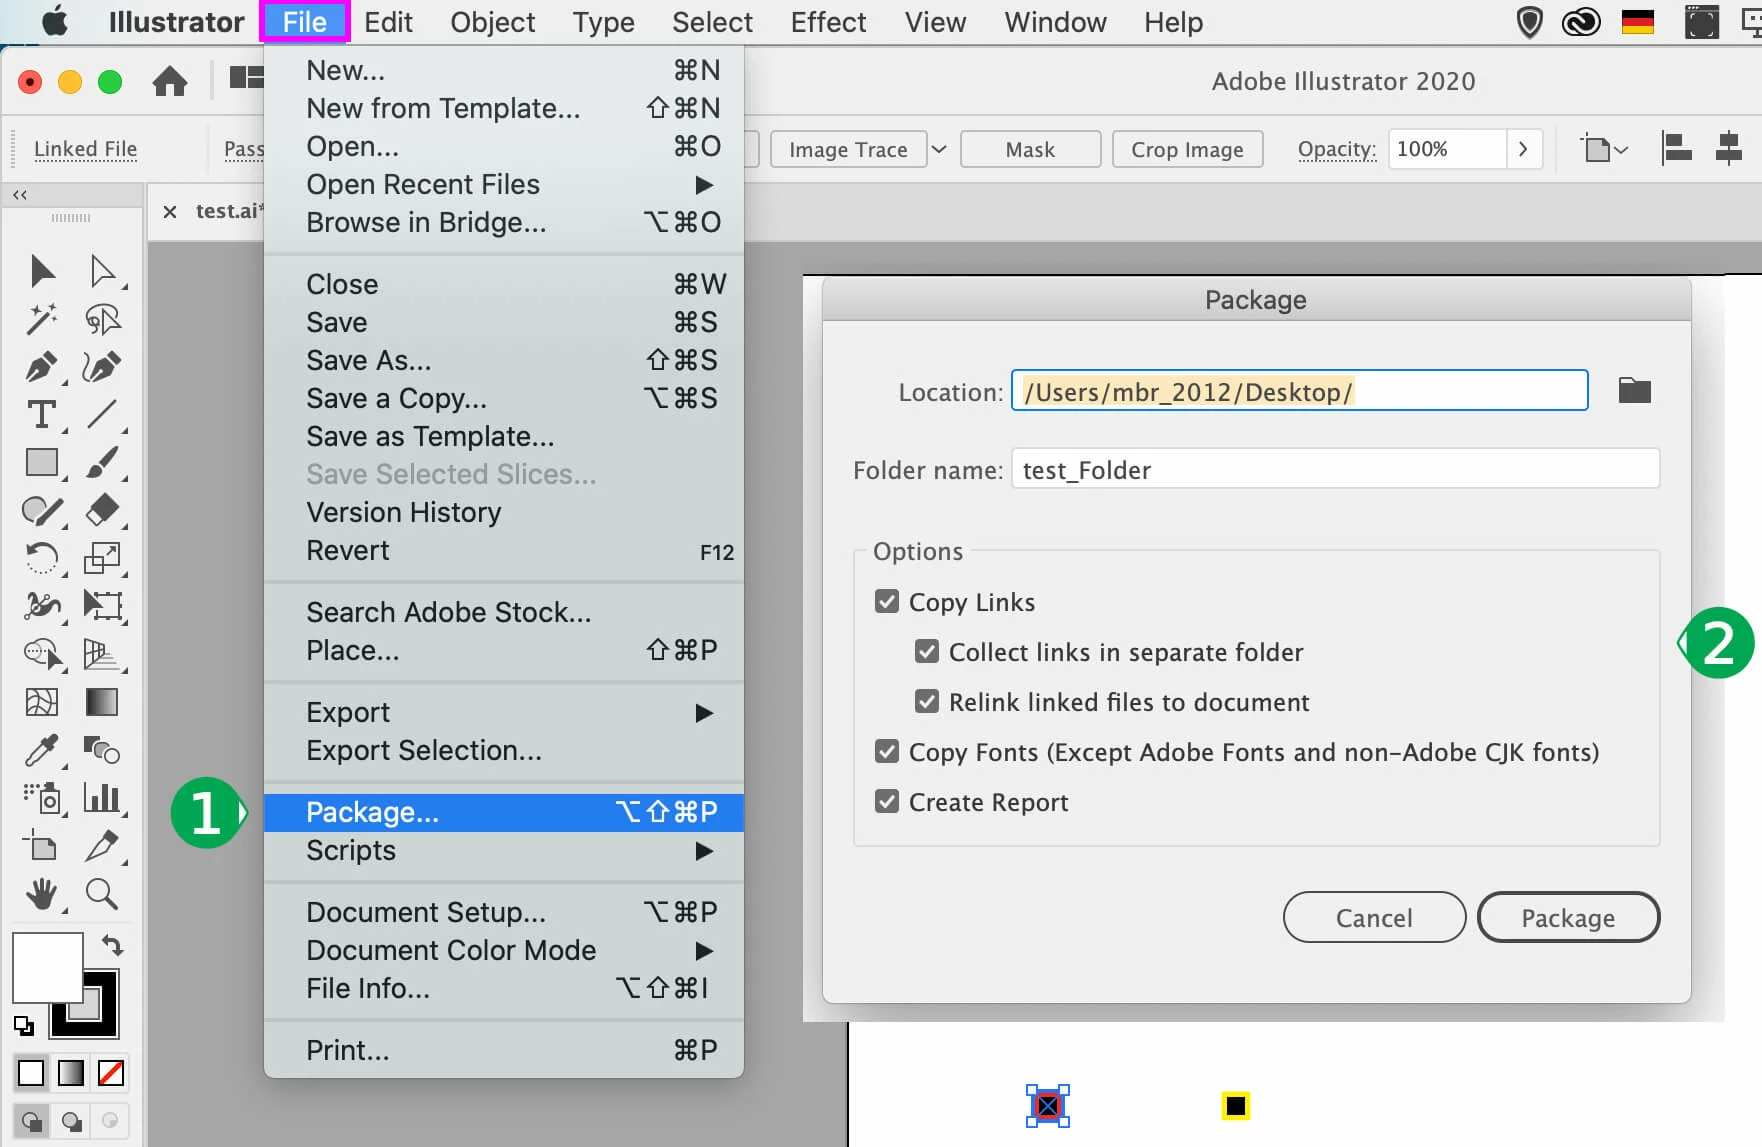Select the Artboard tool
Viewport: 1762px width, 1147px height.
[42, 846]
